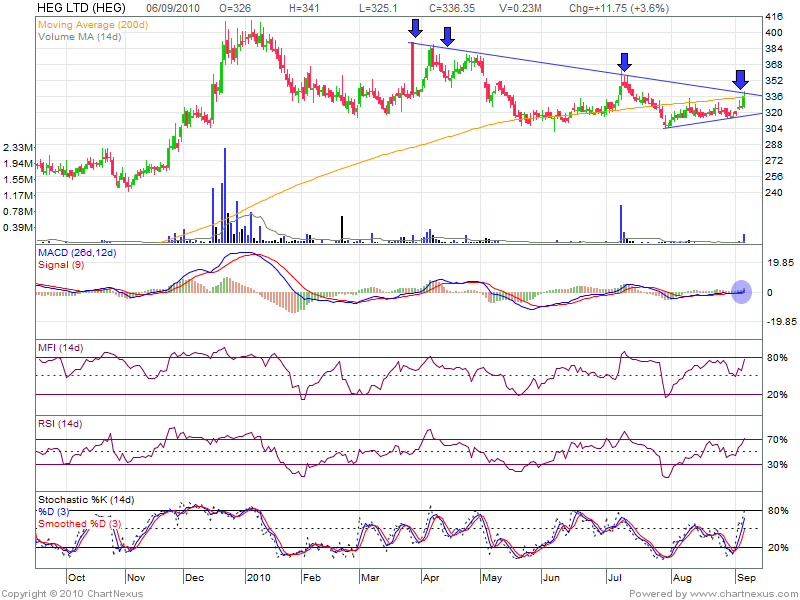Select the MFI (14d) indicator label
The image size is (800, 600).
(59, 346)
